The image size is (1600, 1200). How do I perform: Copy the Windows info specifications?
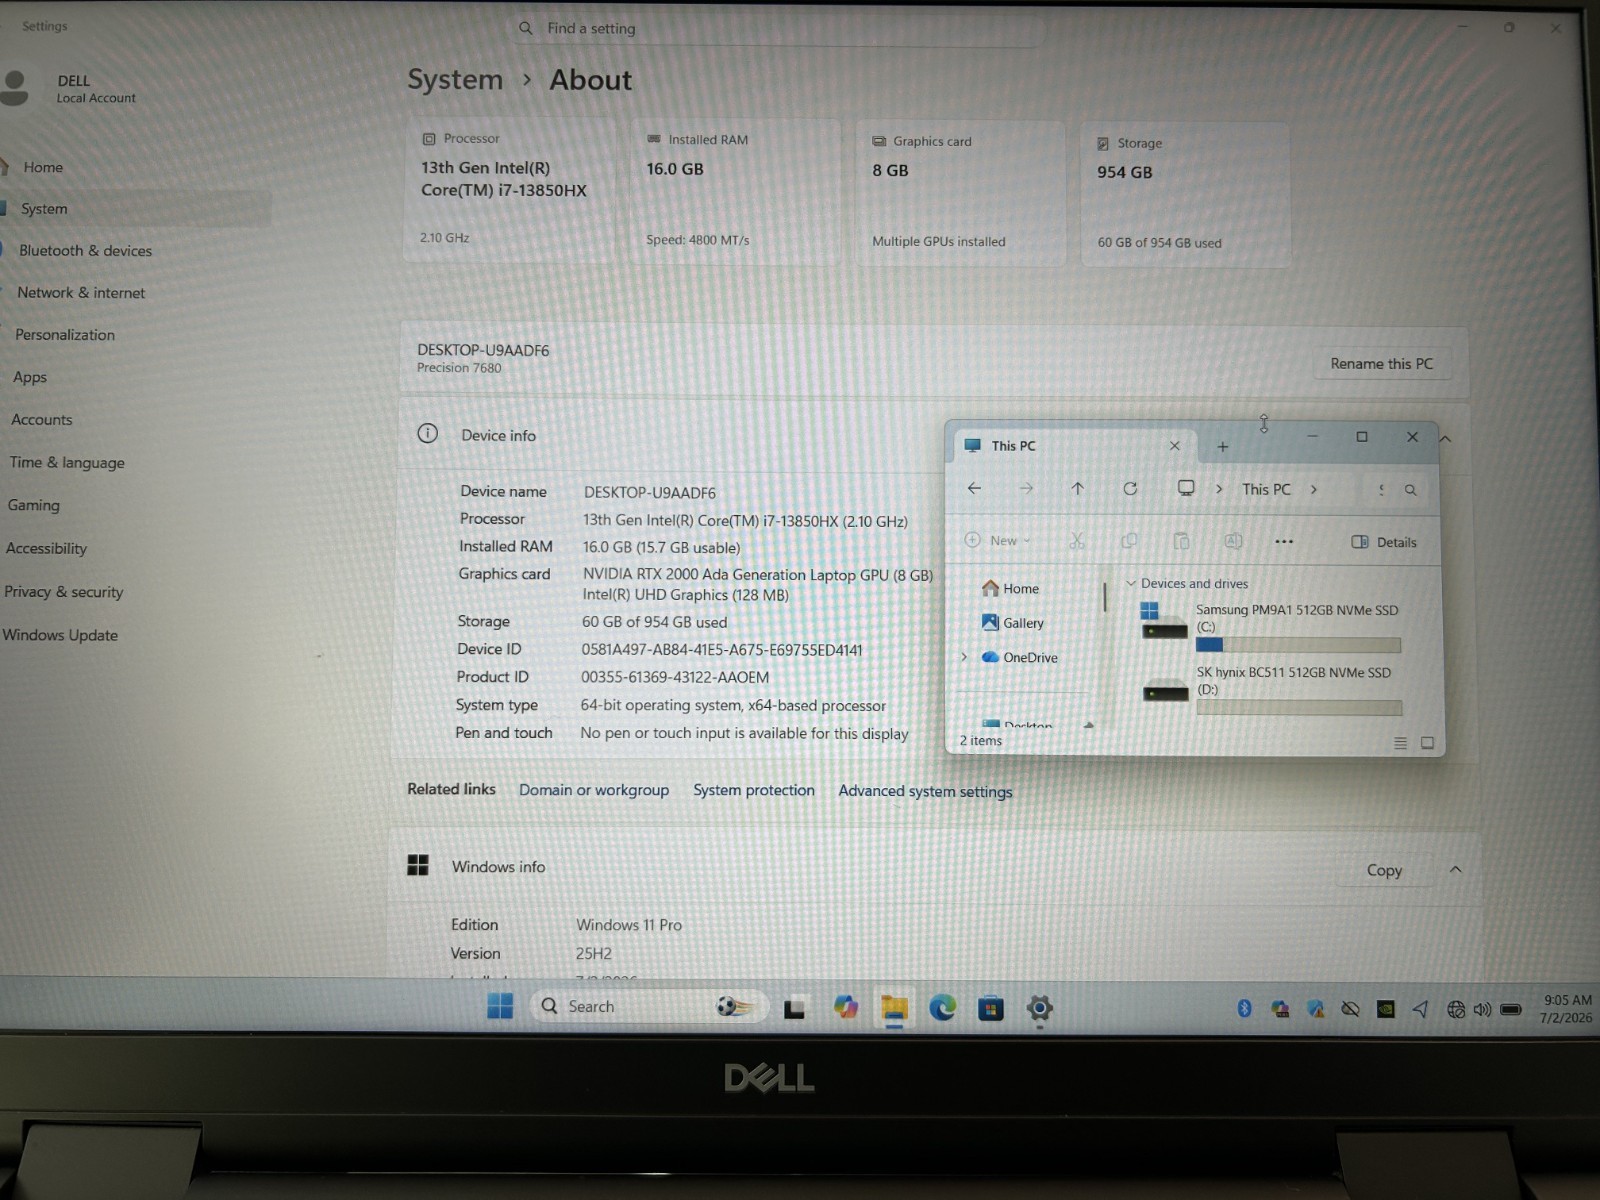coord(1384,870)
